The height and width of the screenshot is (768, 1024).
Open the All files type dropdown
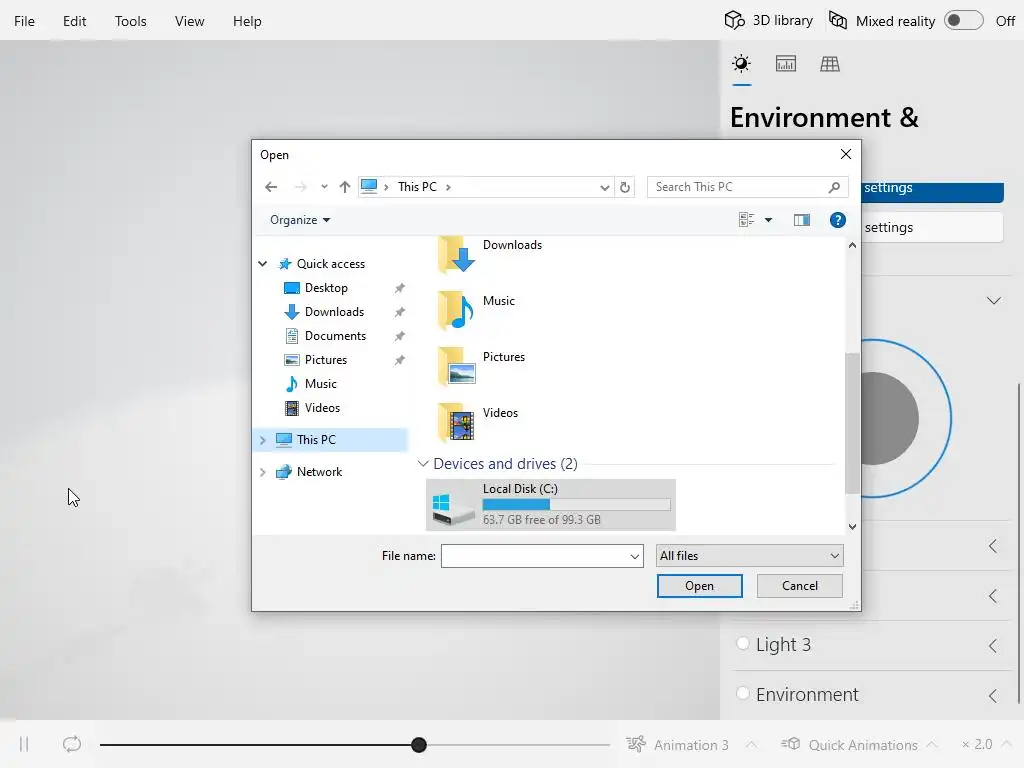click(749, 556)
